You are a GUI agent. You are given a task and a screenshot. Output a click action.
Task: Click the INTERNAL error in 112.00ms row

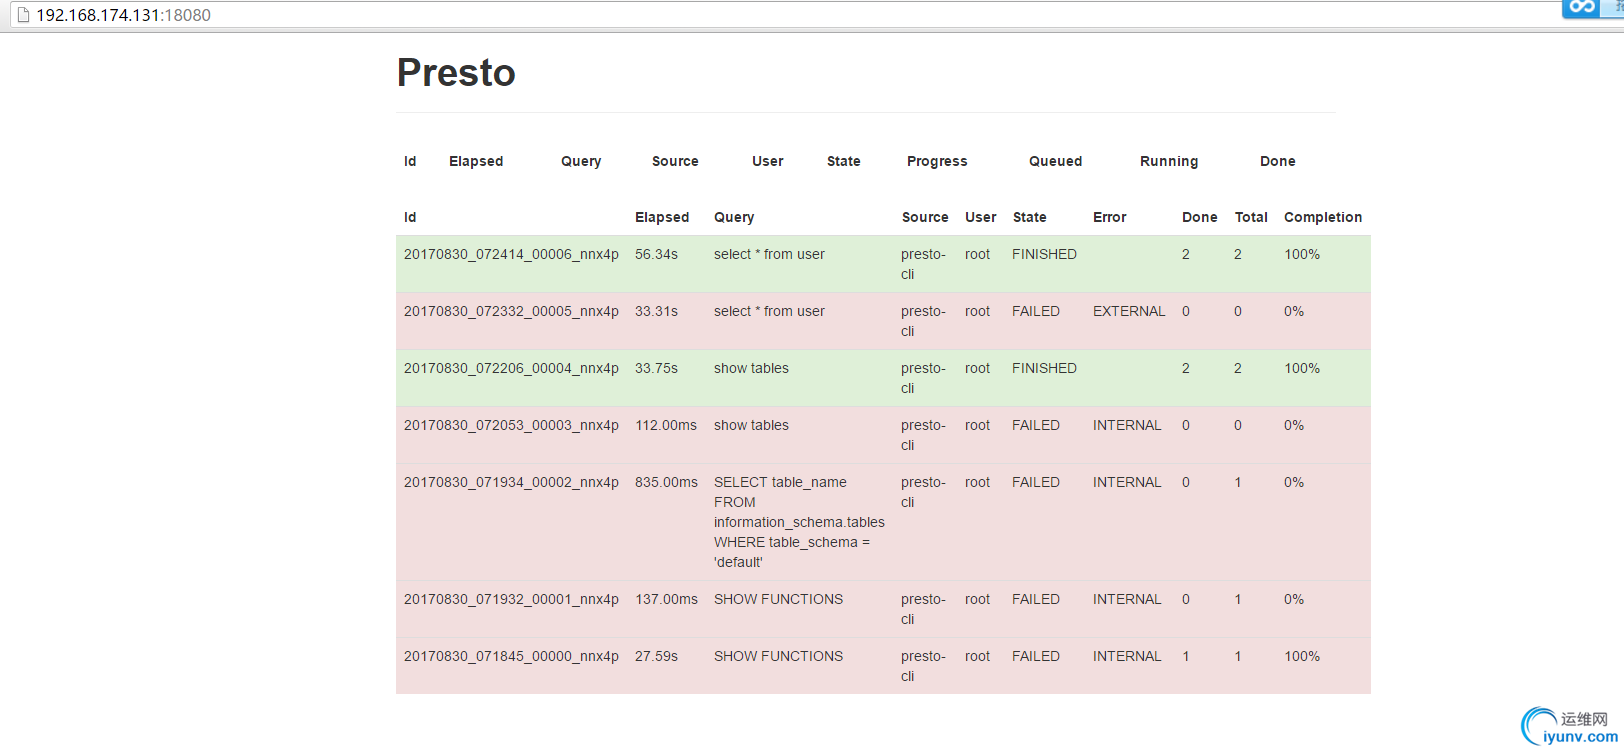1127,425
